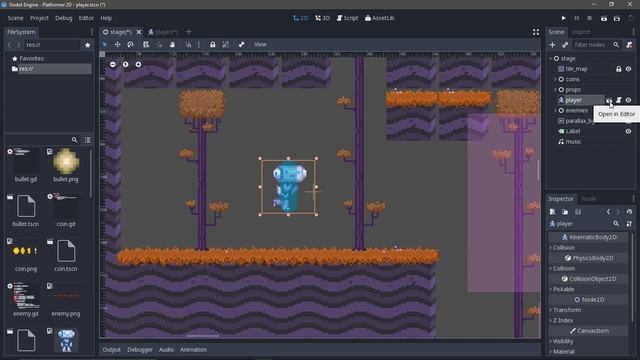
Task: Switch to the 3D workspace
Action: [x=322, y=18]
